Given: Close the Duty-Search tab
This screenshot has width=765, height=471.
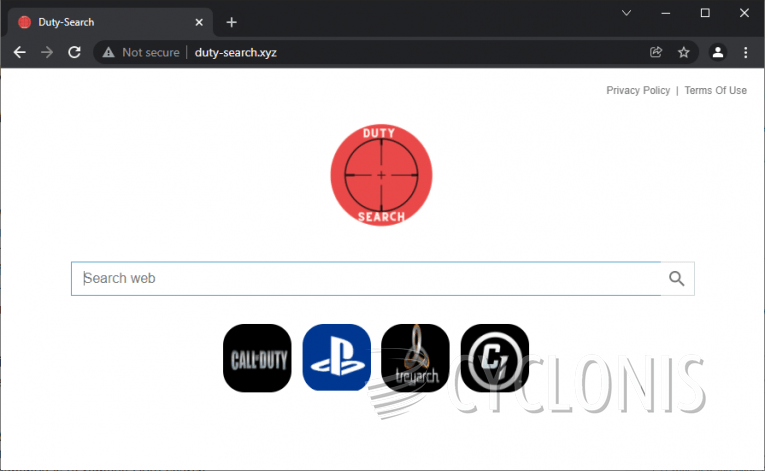Looking at the screenshot, I should coord(200,22).
